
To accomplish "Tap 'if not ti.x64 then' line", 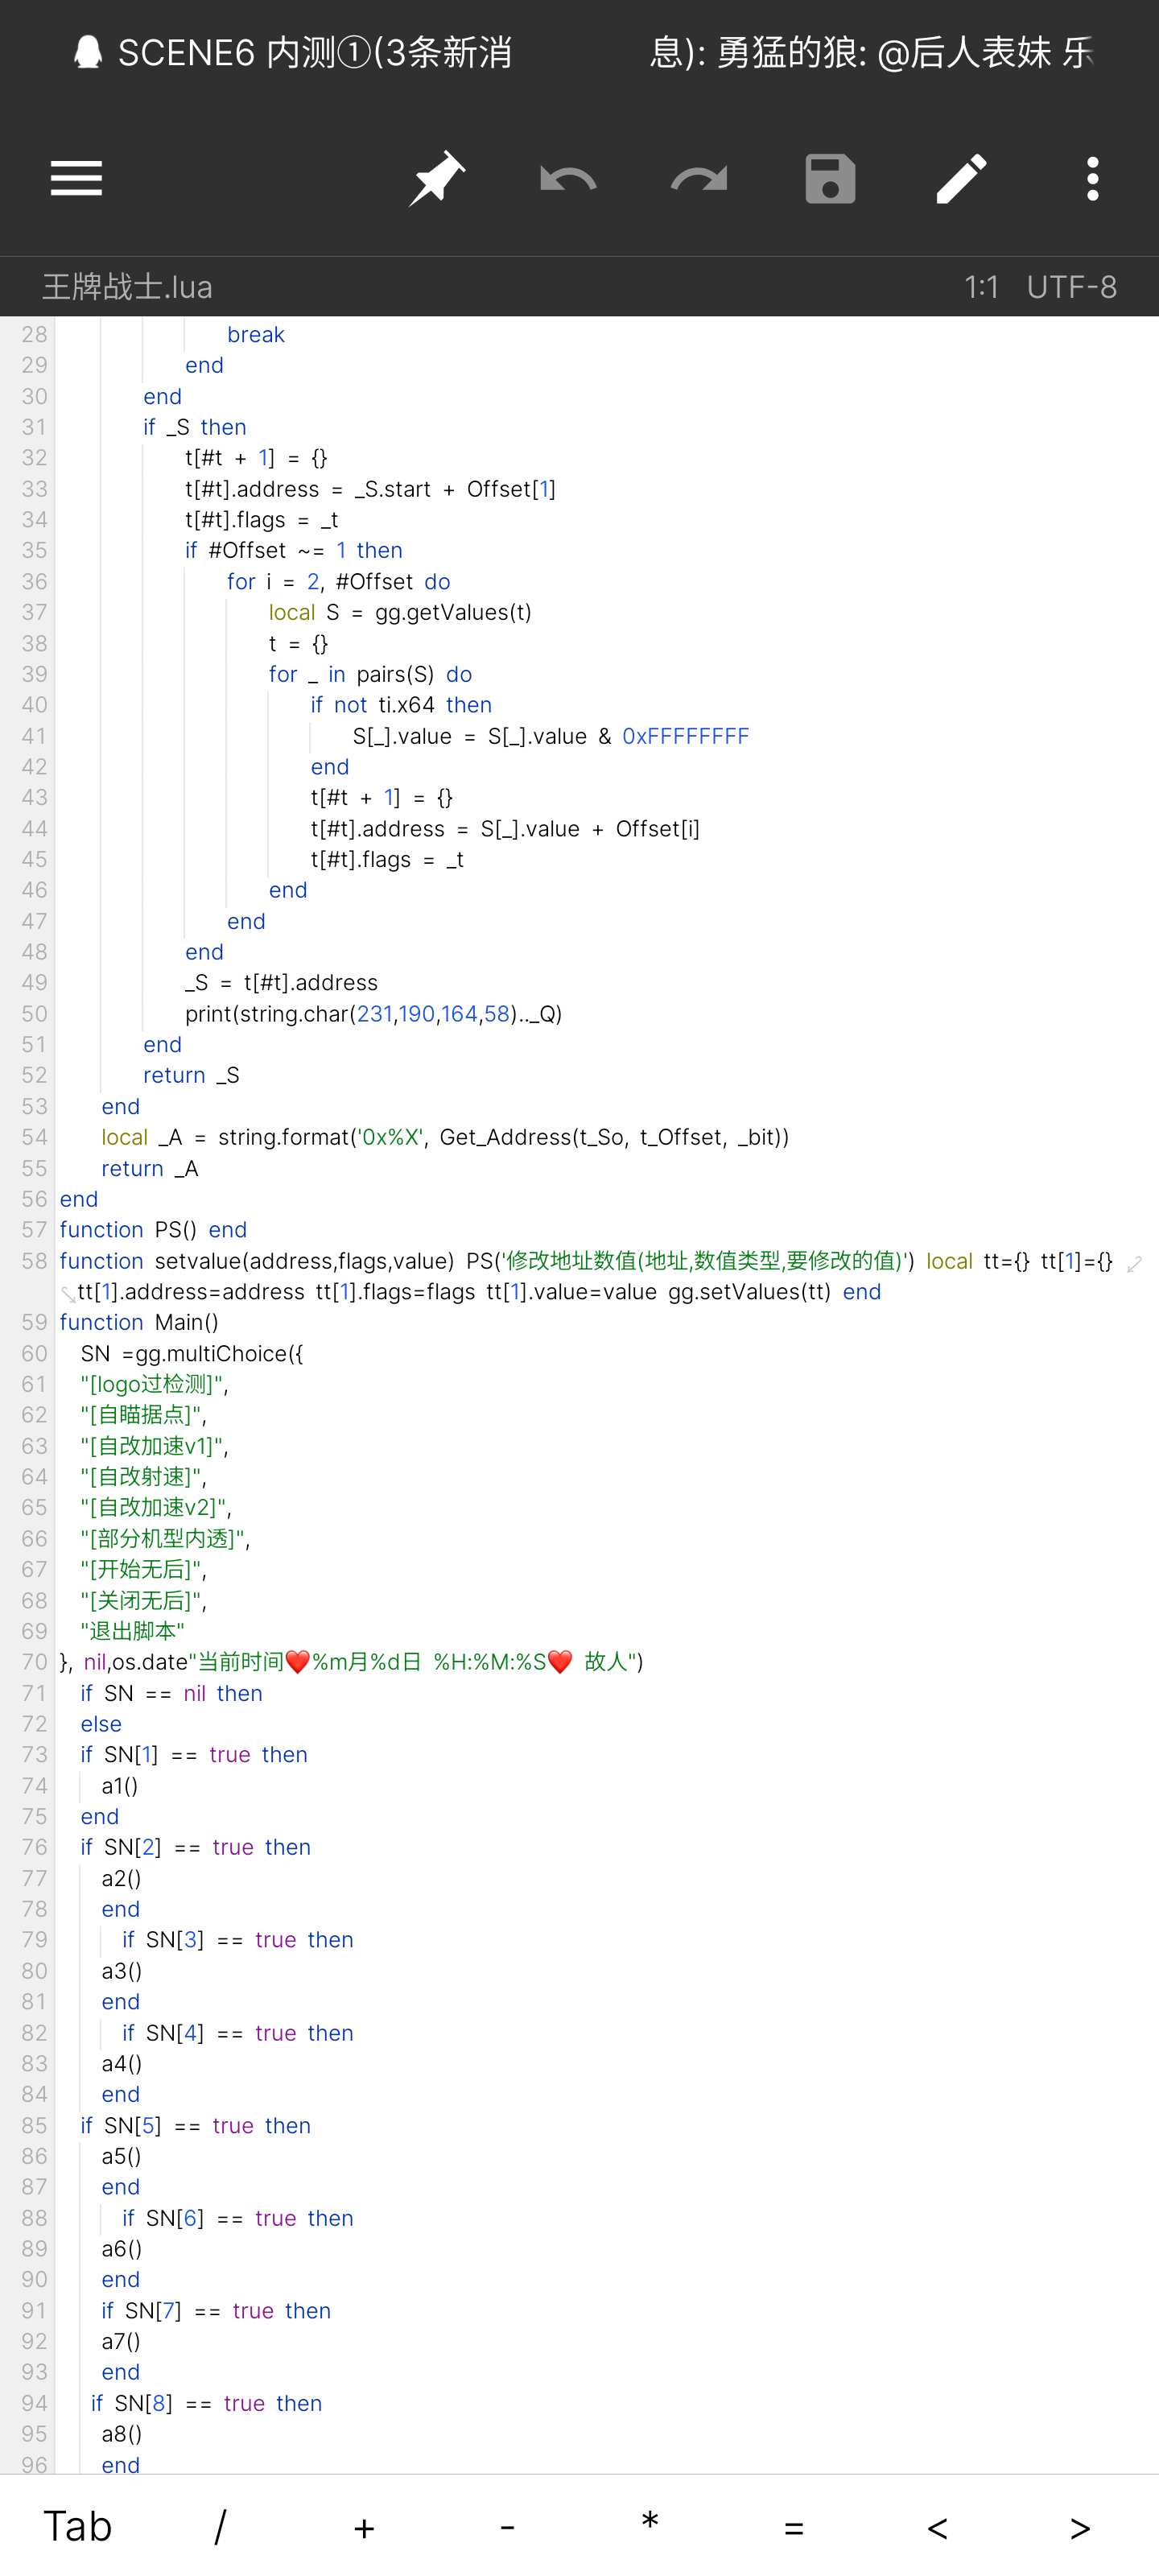I will [401, 705].
